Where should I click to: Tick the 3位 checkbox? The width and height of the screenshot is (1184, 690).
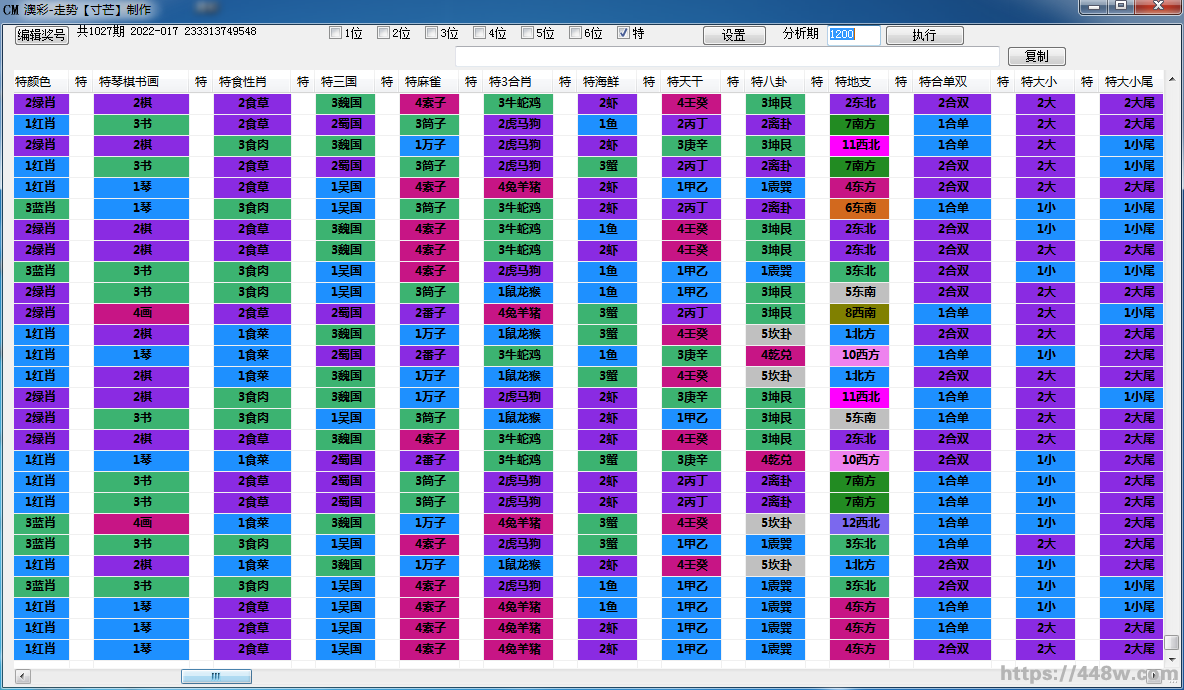(x=432, y=33)
